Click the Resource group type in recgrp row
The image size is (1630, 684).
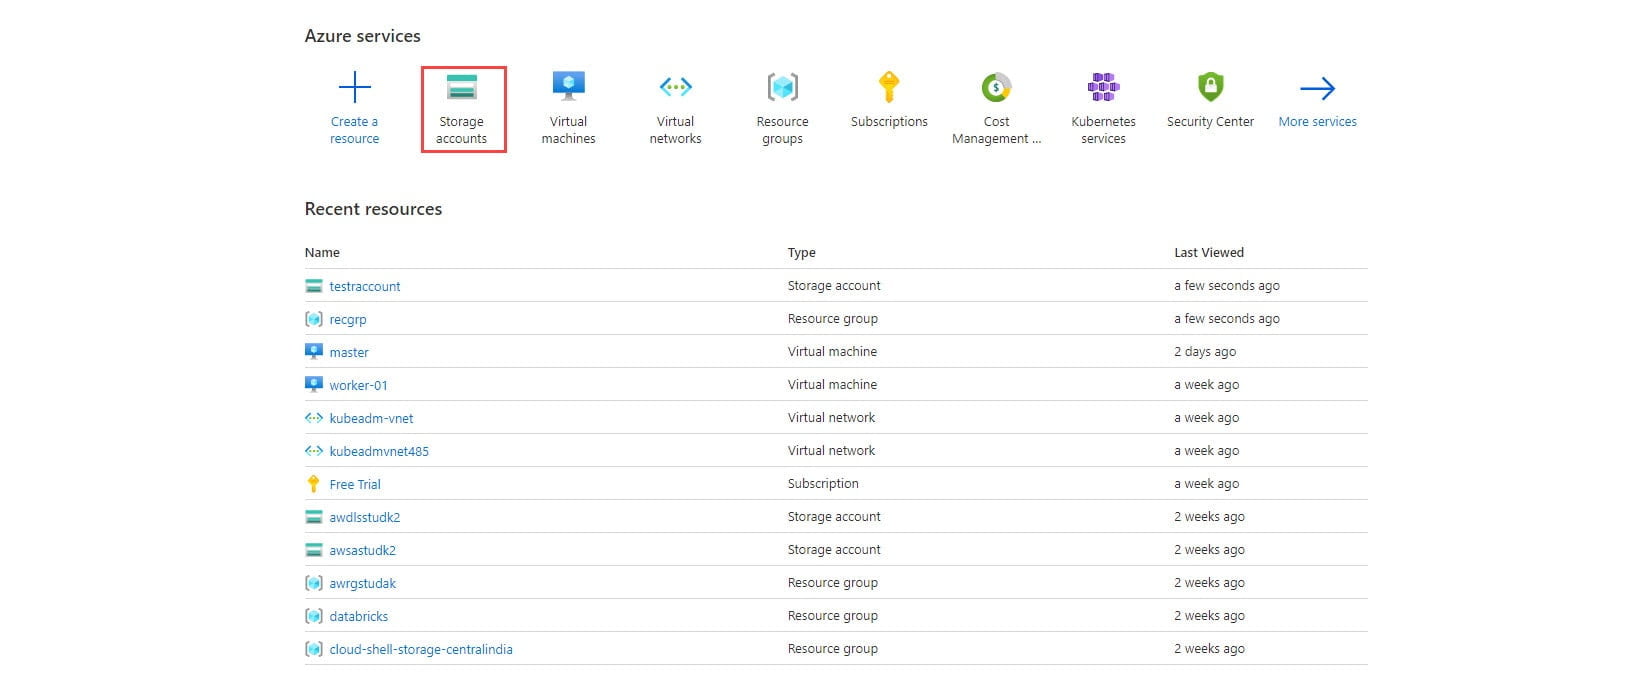click(x=833, y=319)
